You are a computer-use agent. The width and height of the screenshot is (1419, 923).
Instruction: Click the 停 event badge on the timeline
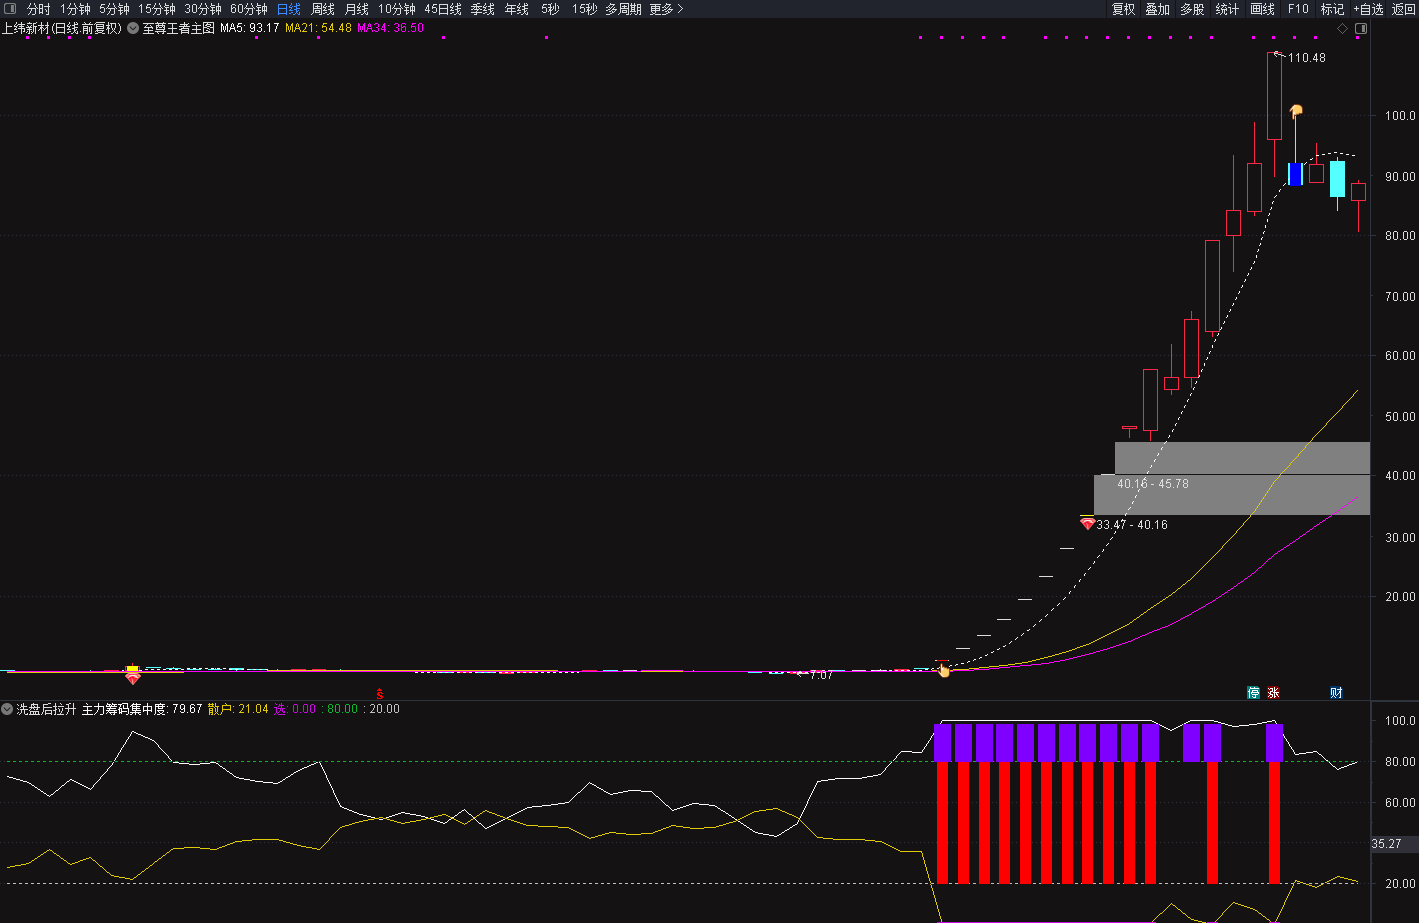[1253, 692]
